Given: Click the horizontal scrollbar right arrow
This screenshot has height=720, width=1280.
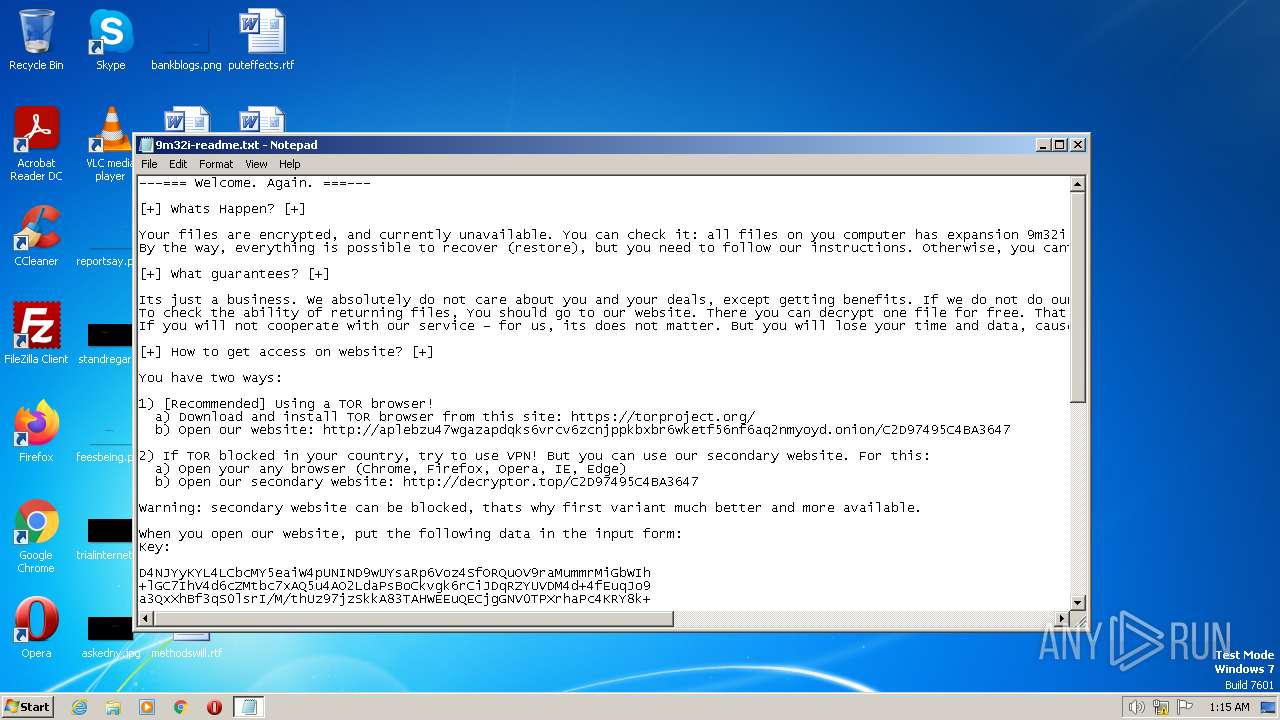Looking at the screenshot, I should tap(1061, 619).
